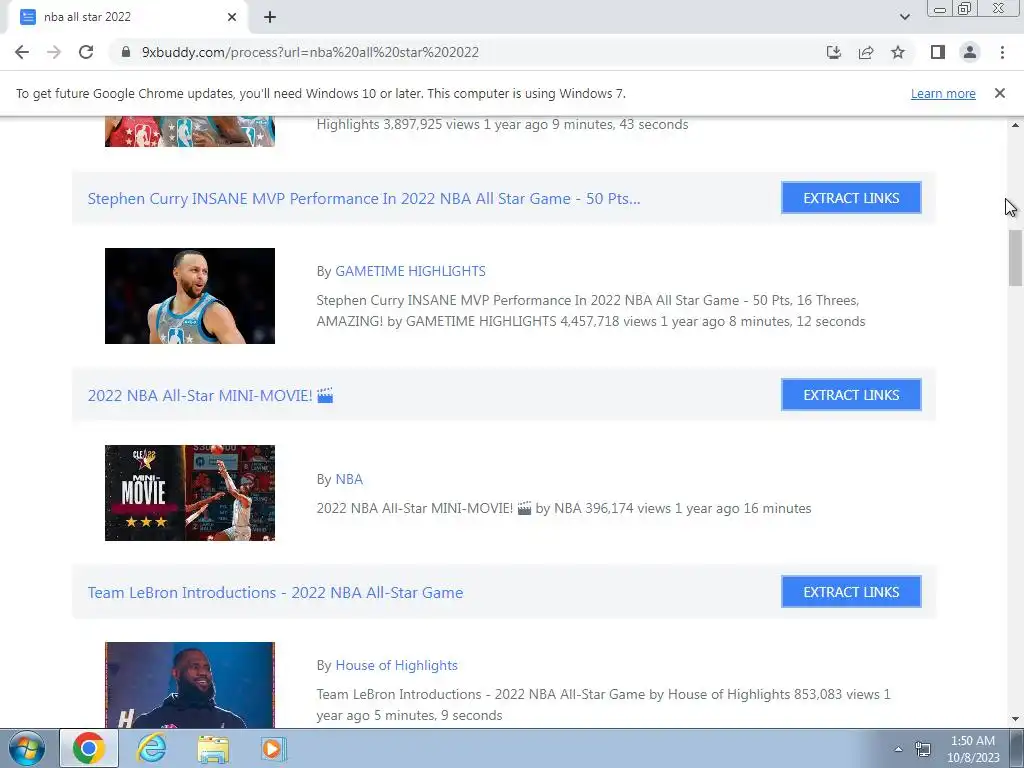The height and width of the screenshot is (768, 1024).
Task: Click the Team LeBron Introductions description text
Action: coord(603,705)
